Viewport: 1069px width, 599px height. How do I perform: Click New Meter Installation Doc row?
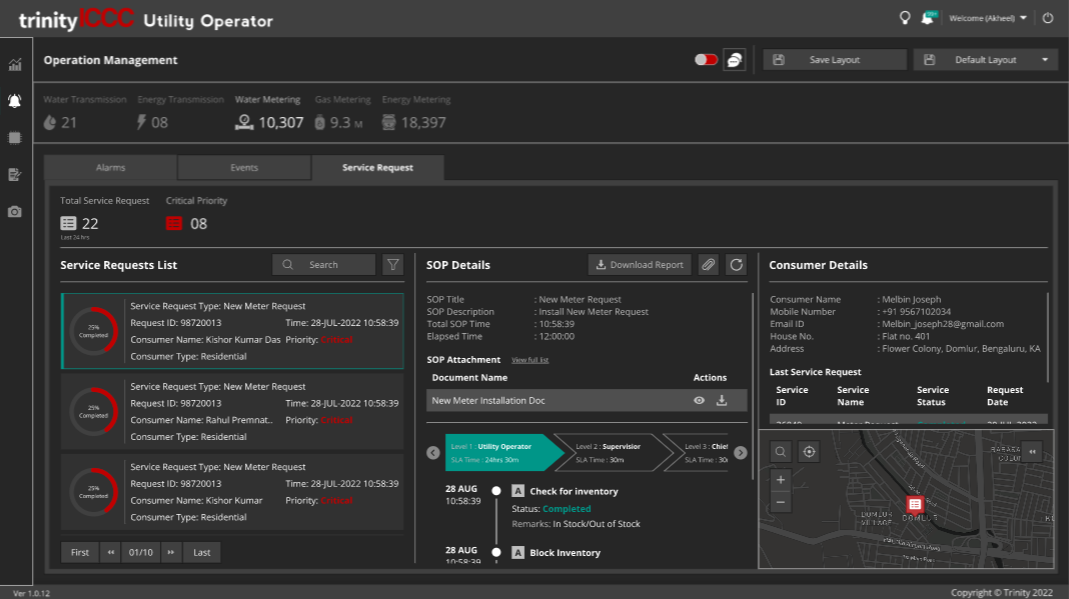[586, 401]
